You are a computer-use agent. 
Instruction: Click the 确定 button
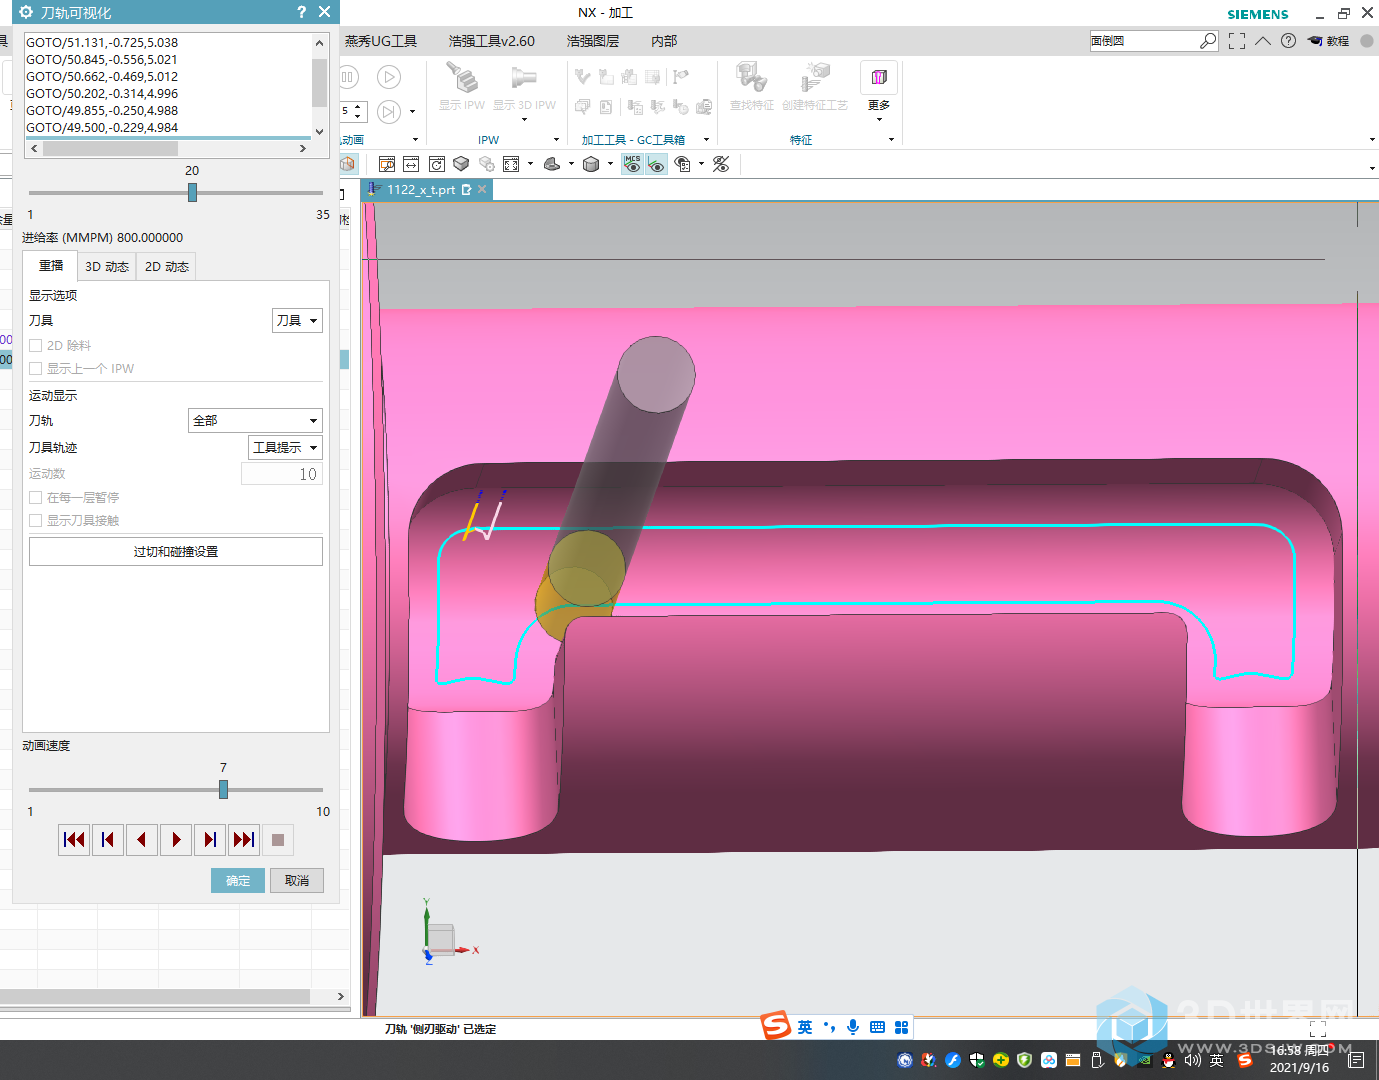238,880
